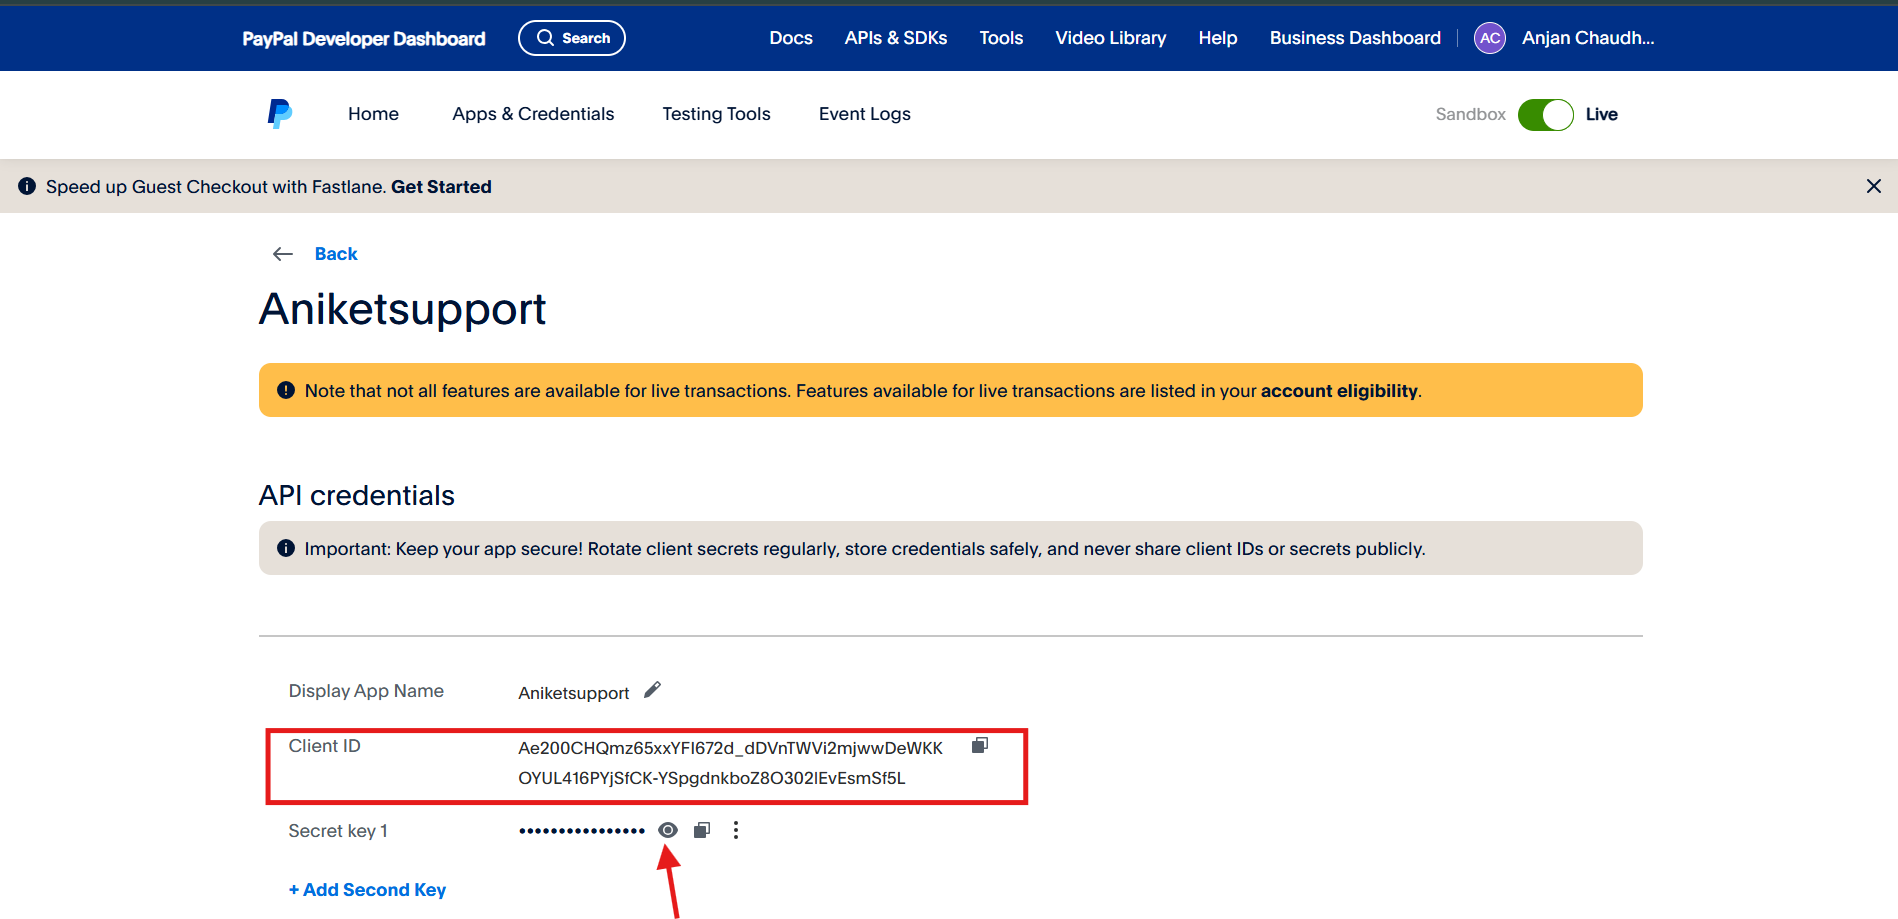Open Secret key 1 more options menu
The width and height of the screenshot is (1898, 919).
[736, 830]
